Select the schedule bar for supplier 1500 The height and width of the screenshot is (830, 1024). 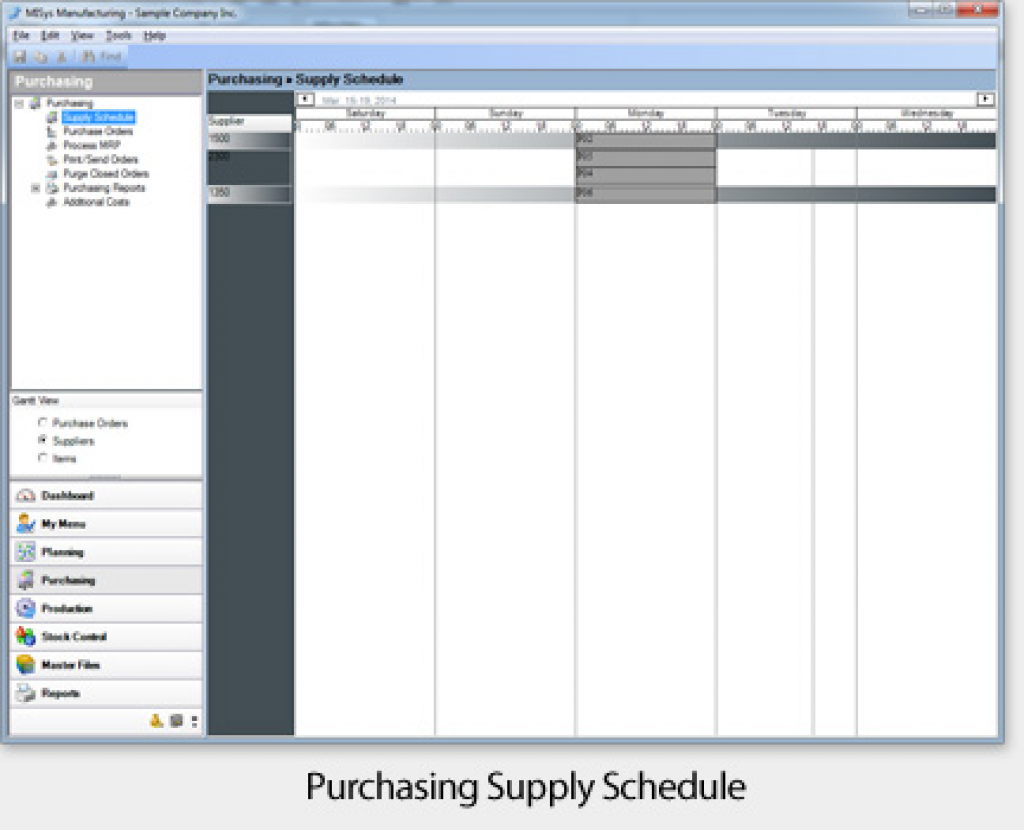[x=645, y=139]
